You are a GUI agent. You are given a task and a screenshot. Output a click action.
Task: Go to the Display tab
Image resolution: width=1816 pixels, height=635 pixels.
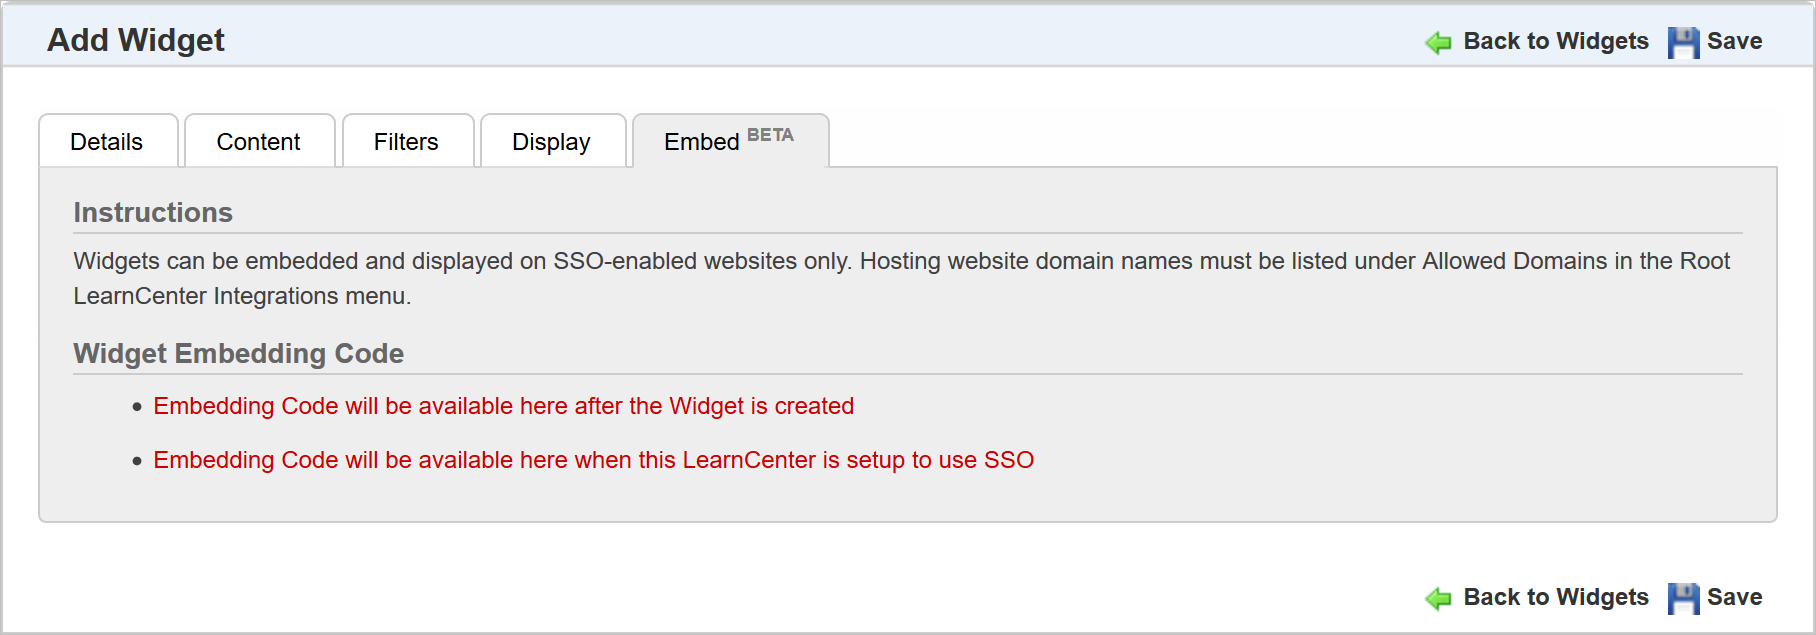[551, 142]
